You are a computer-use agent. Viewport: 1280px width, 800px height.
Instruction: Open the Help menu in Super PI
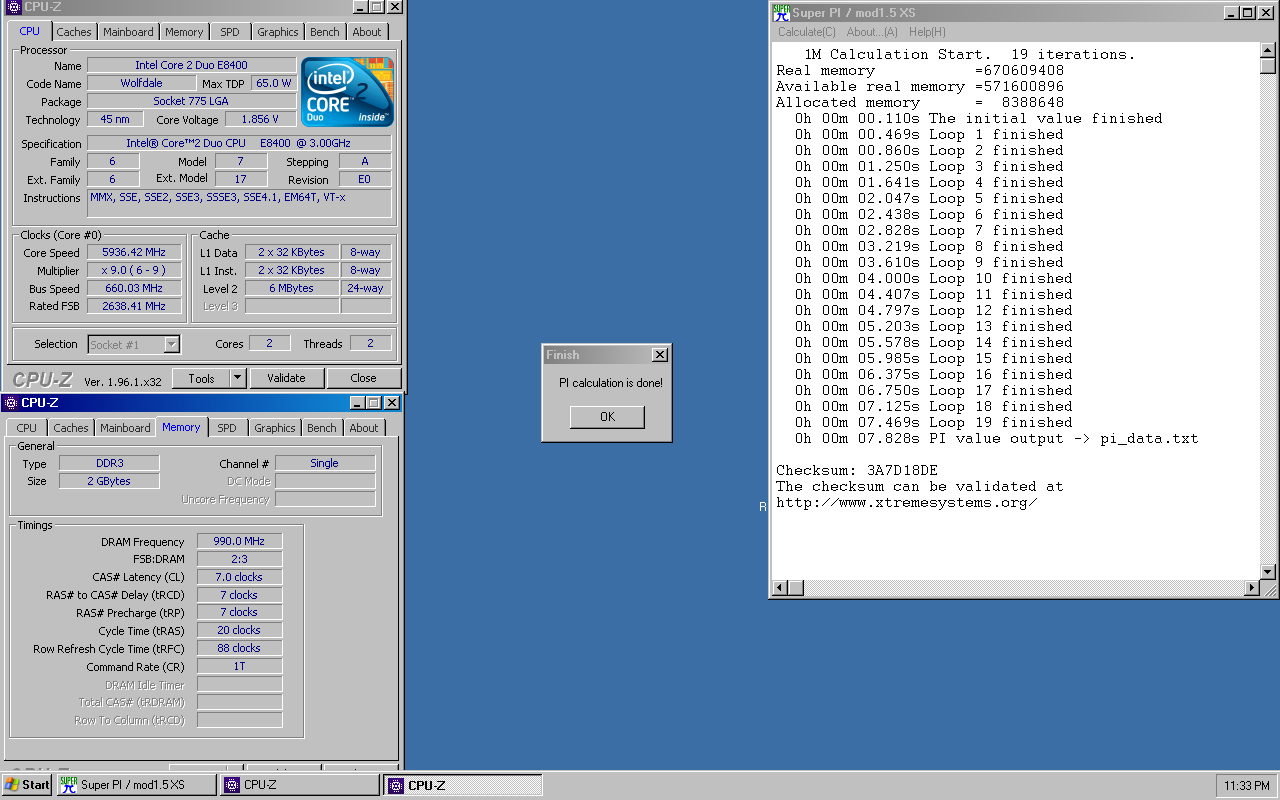point(927,32)
